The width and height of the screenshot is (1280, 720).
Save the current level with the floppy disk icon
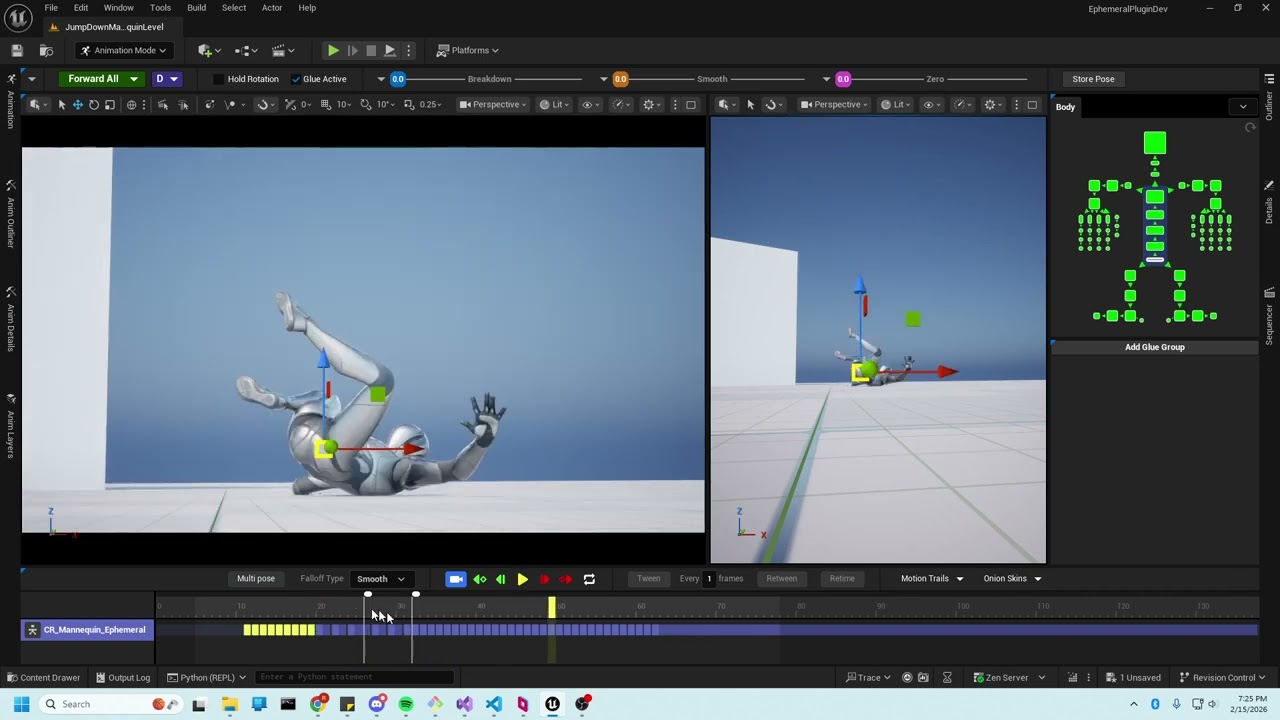tap(17, 50)
